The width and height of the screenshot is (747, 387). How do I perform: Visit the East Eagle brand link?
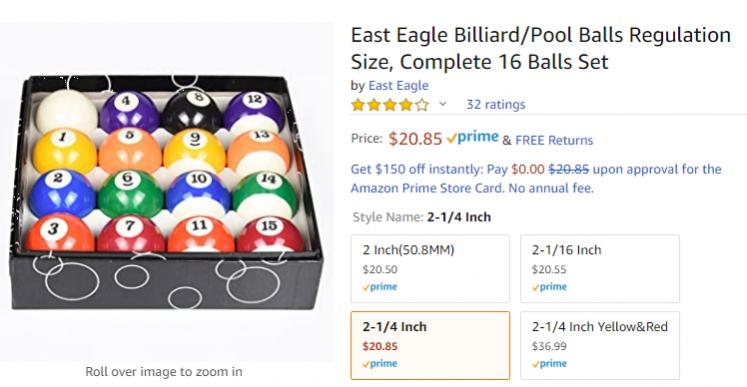(x=398, y=85)
